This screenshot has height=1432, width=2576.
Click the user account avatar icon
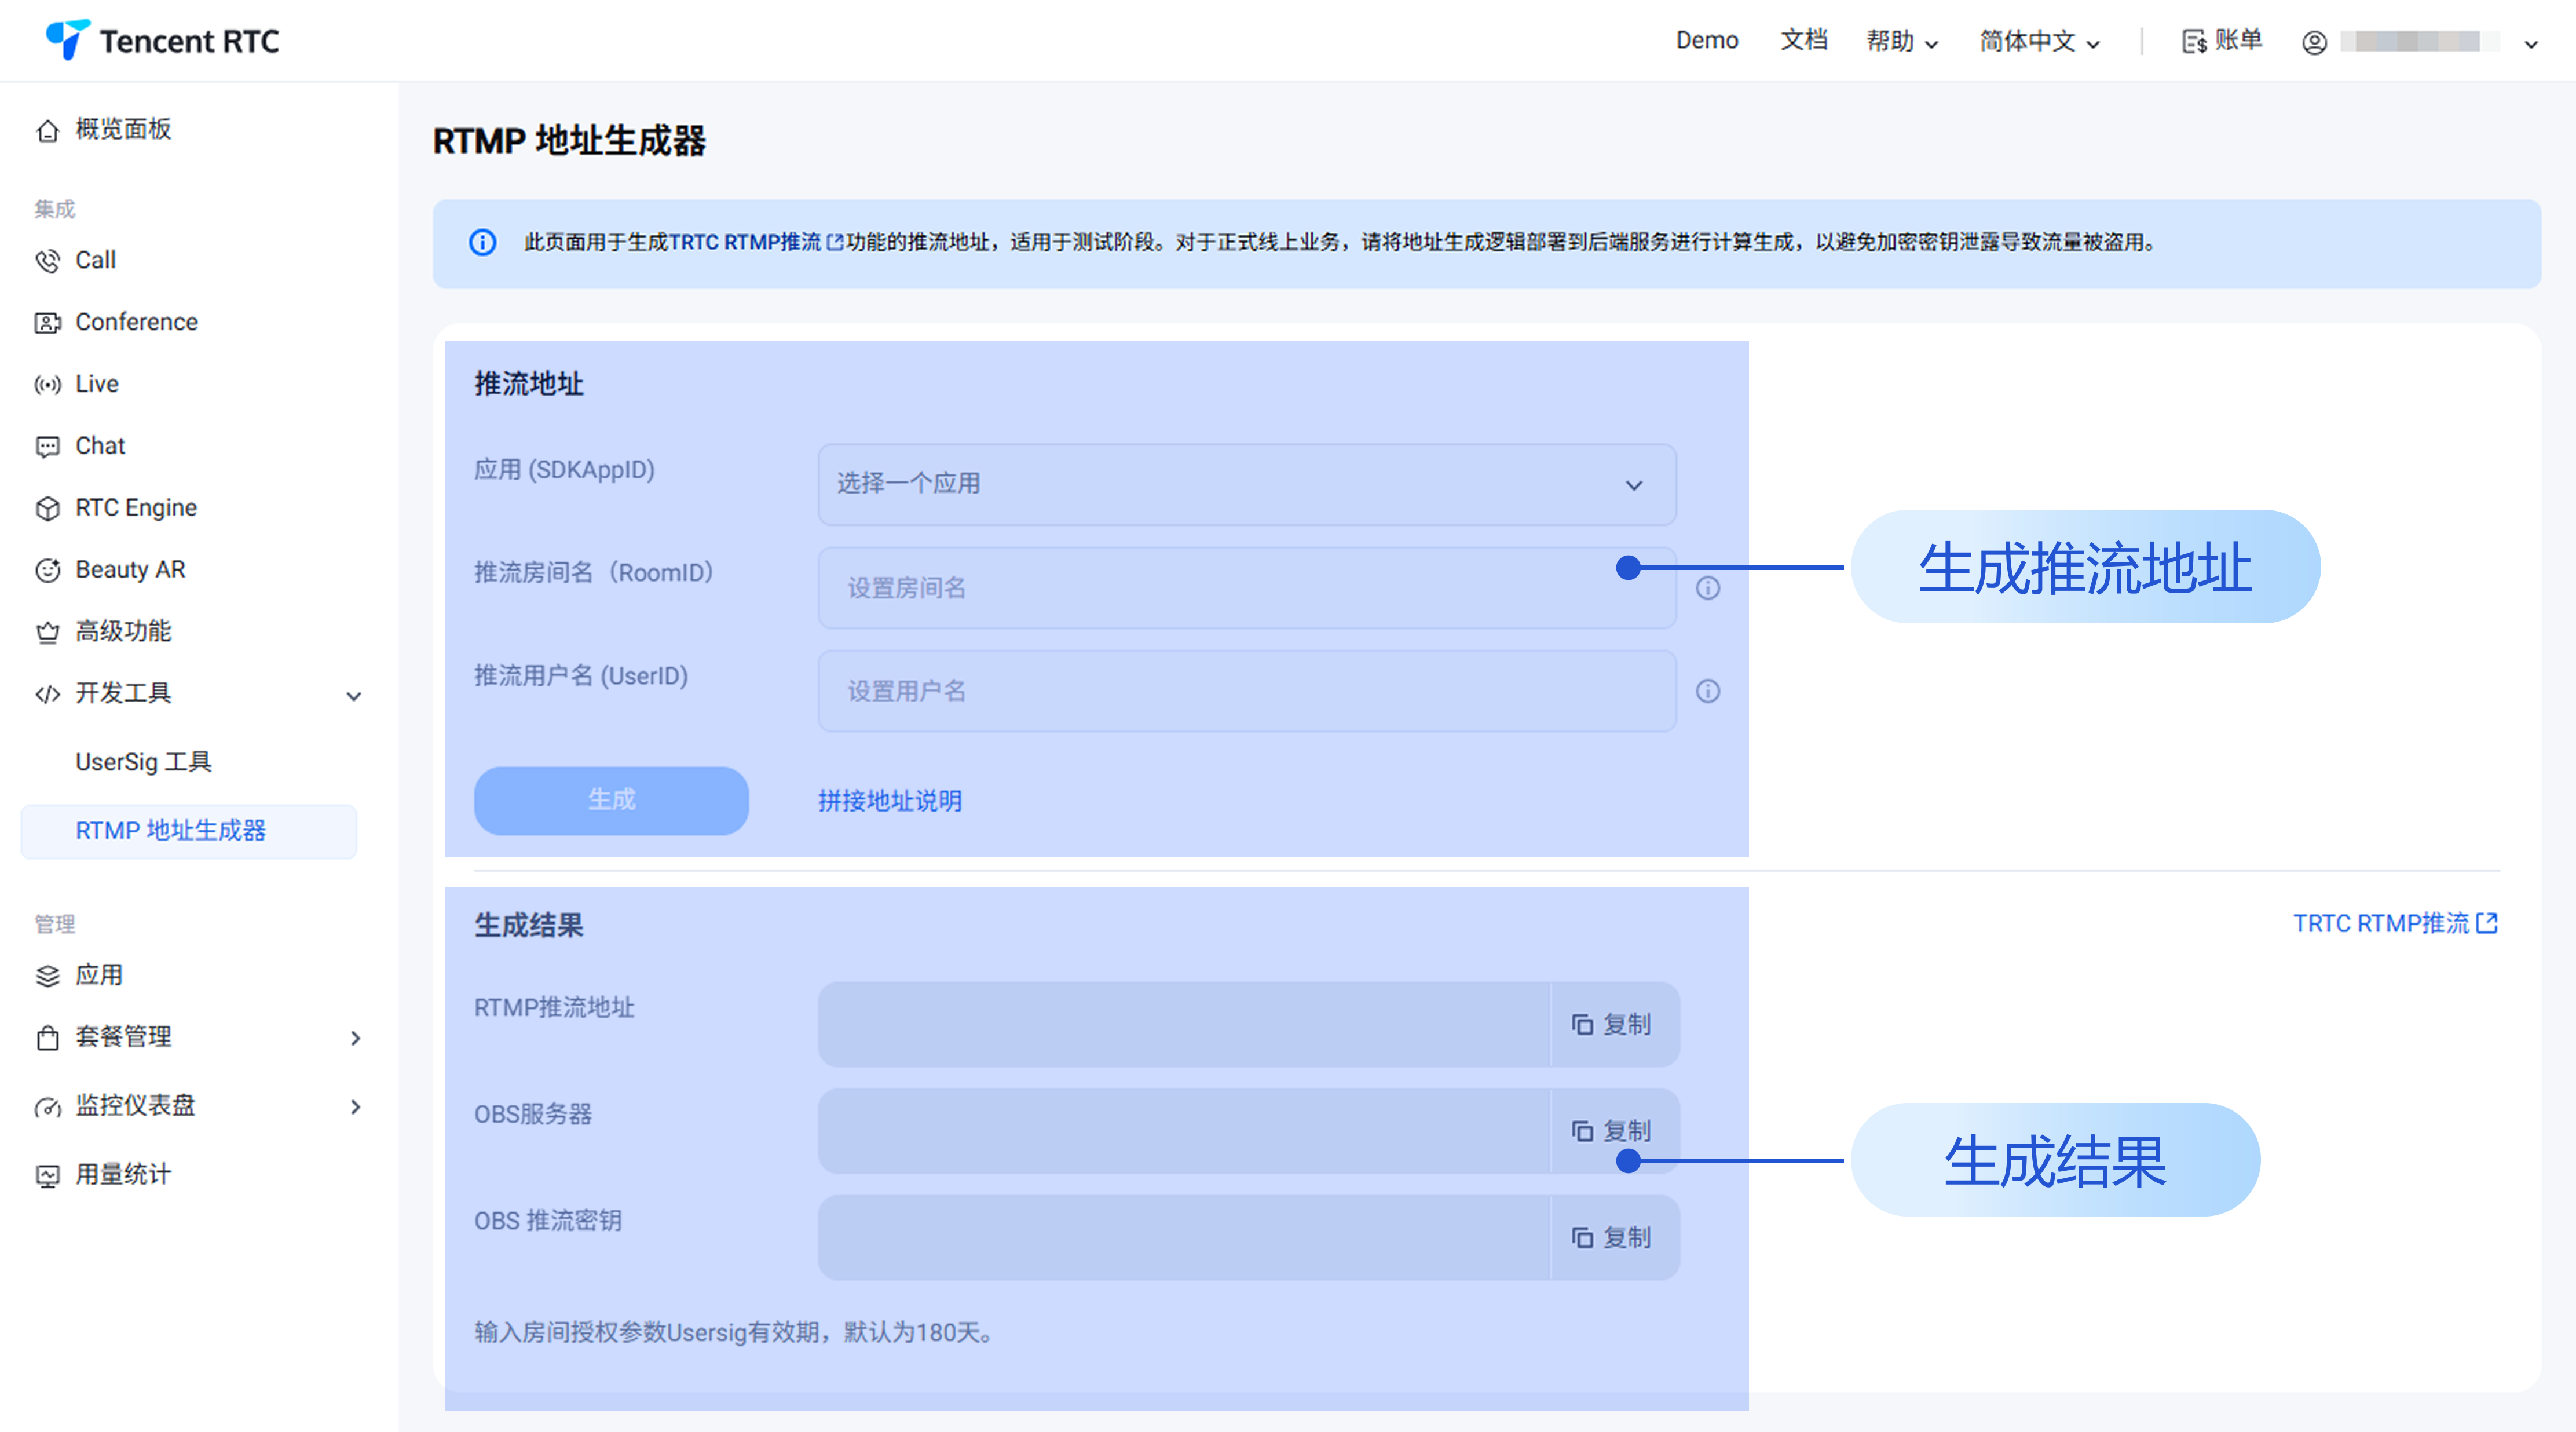pyautogui.click(x=2314, y=42)
